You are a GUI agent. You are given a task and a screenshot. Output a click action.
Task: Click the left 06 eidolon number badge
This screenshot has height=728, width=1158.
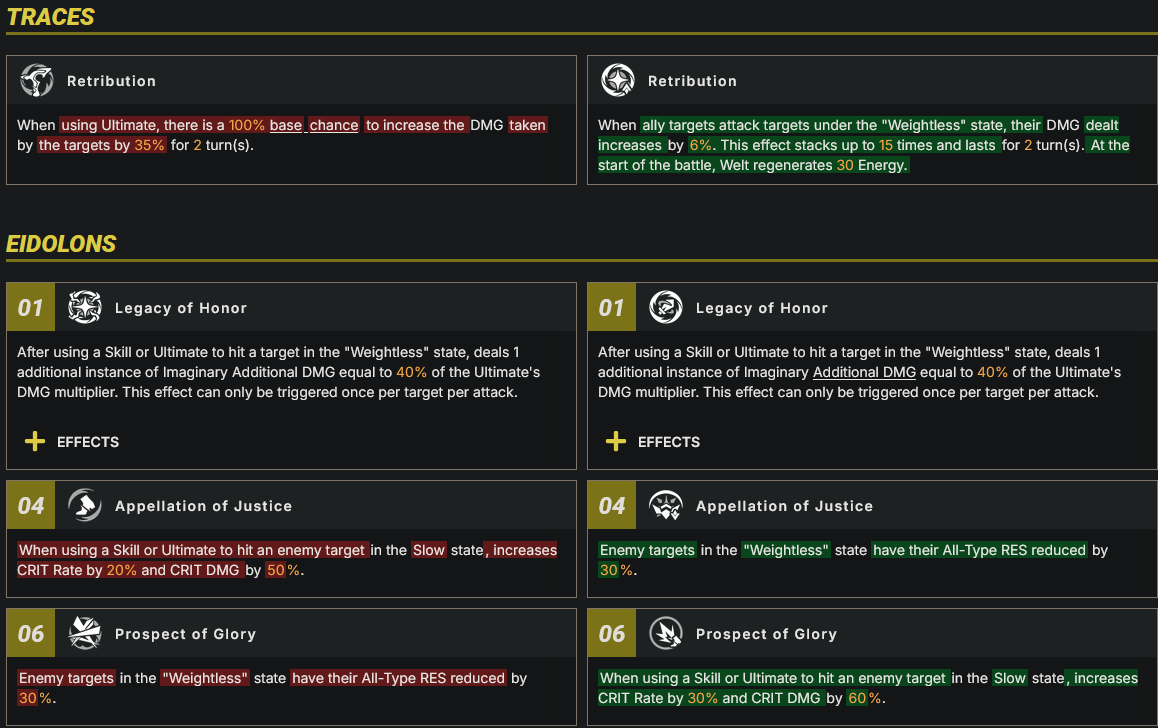tap(30, 633)
